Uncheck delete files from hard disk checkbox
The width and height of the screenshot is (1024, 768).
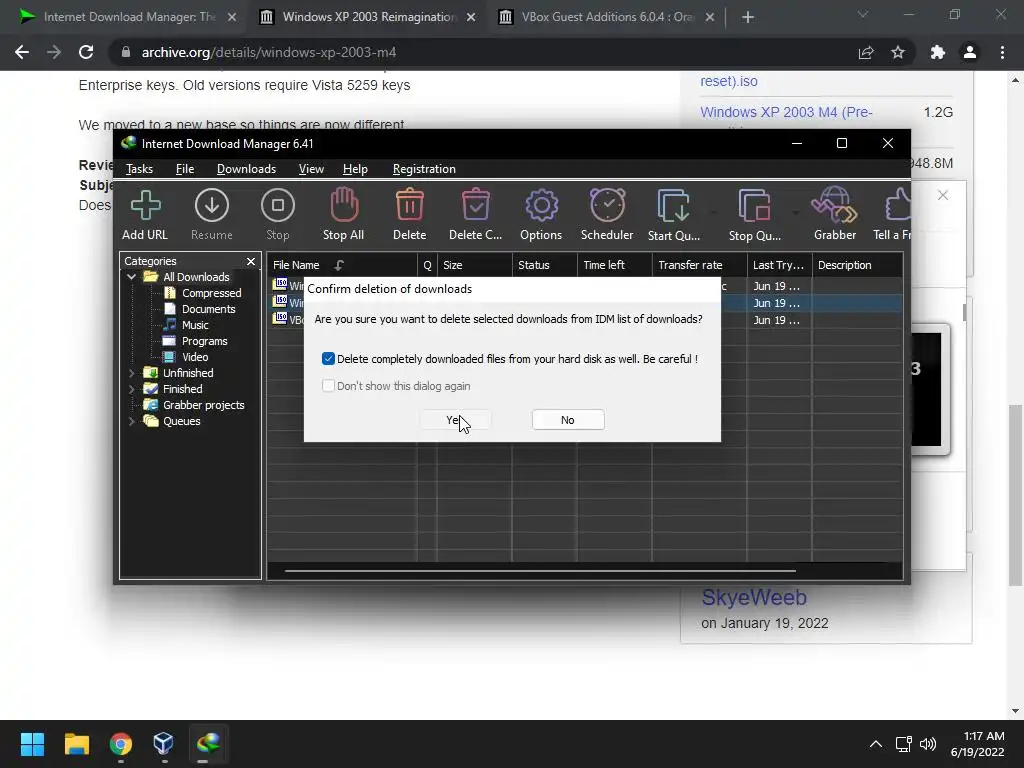[x=328, y=359]
